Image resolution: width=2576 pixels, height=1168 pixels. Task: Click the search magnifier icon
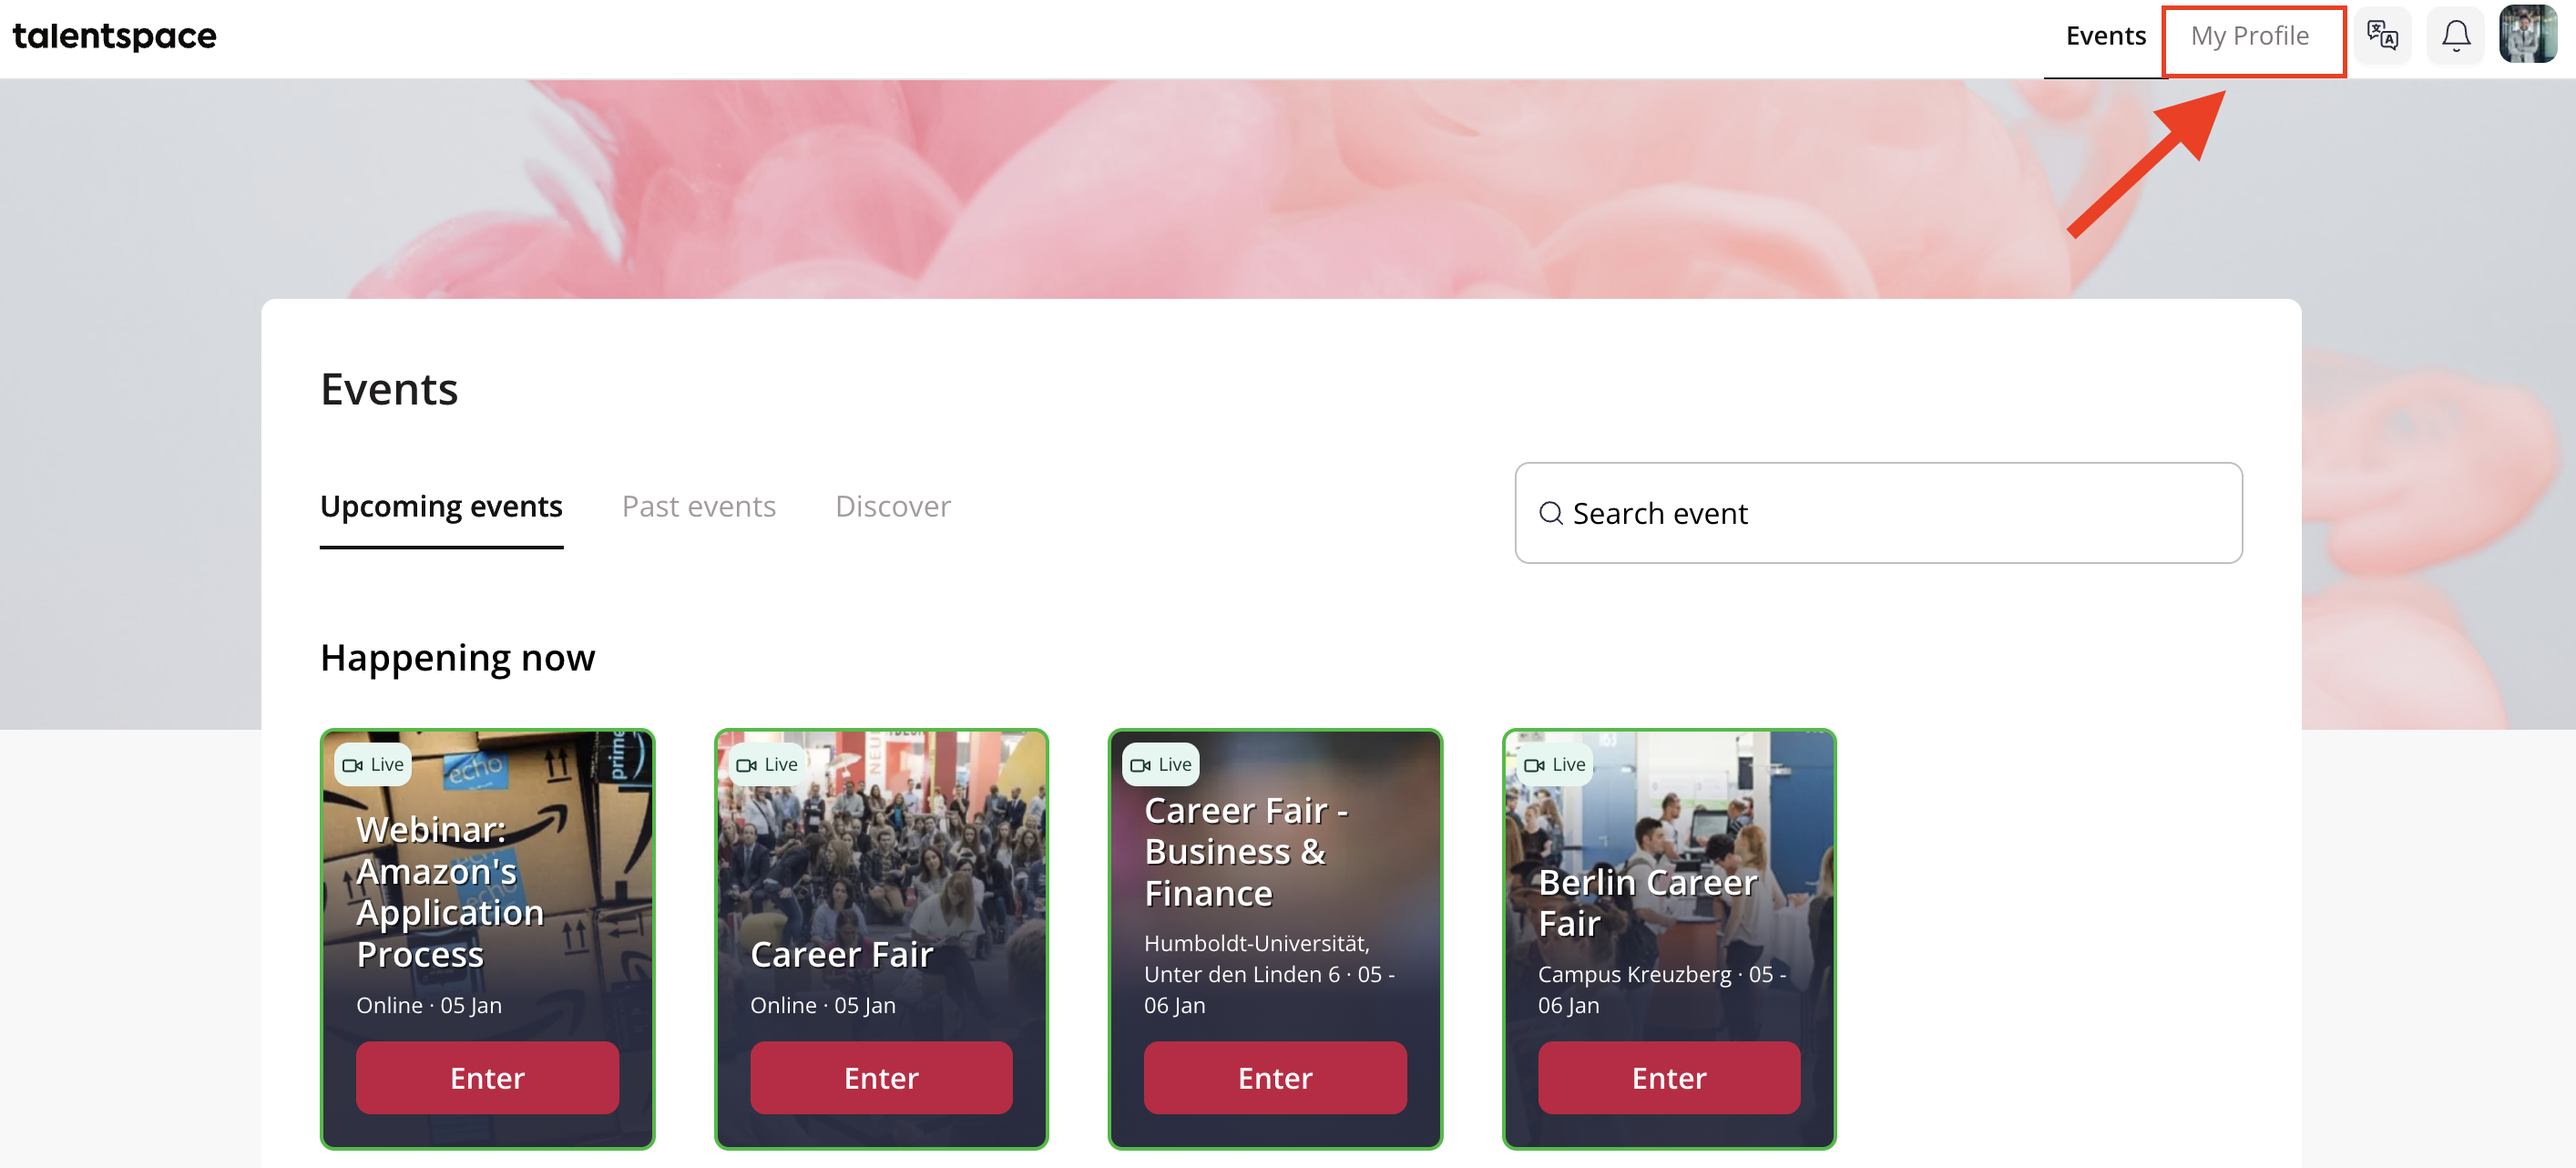tap(1550, 513)
